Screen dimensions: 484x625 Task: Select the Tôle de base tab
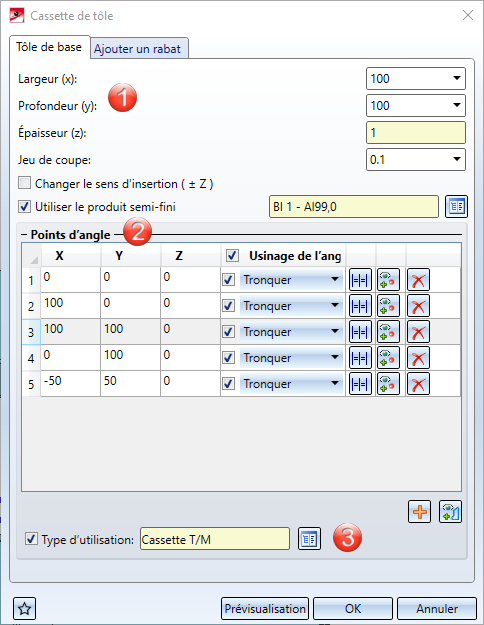point(49,47)
